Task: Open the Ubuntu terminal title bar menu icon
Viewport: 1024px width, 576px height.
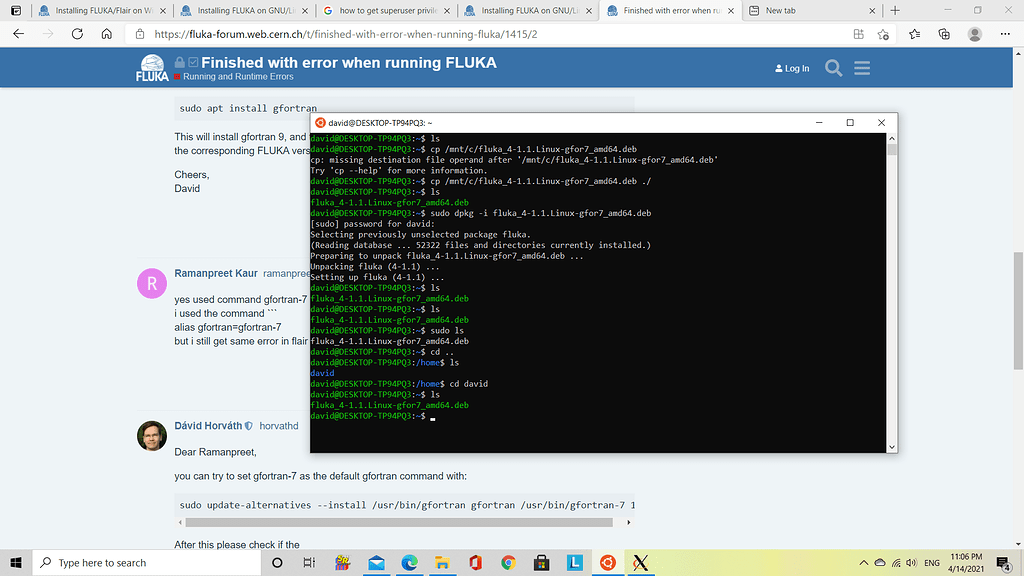Action: point(320,122)
